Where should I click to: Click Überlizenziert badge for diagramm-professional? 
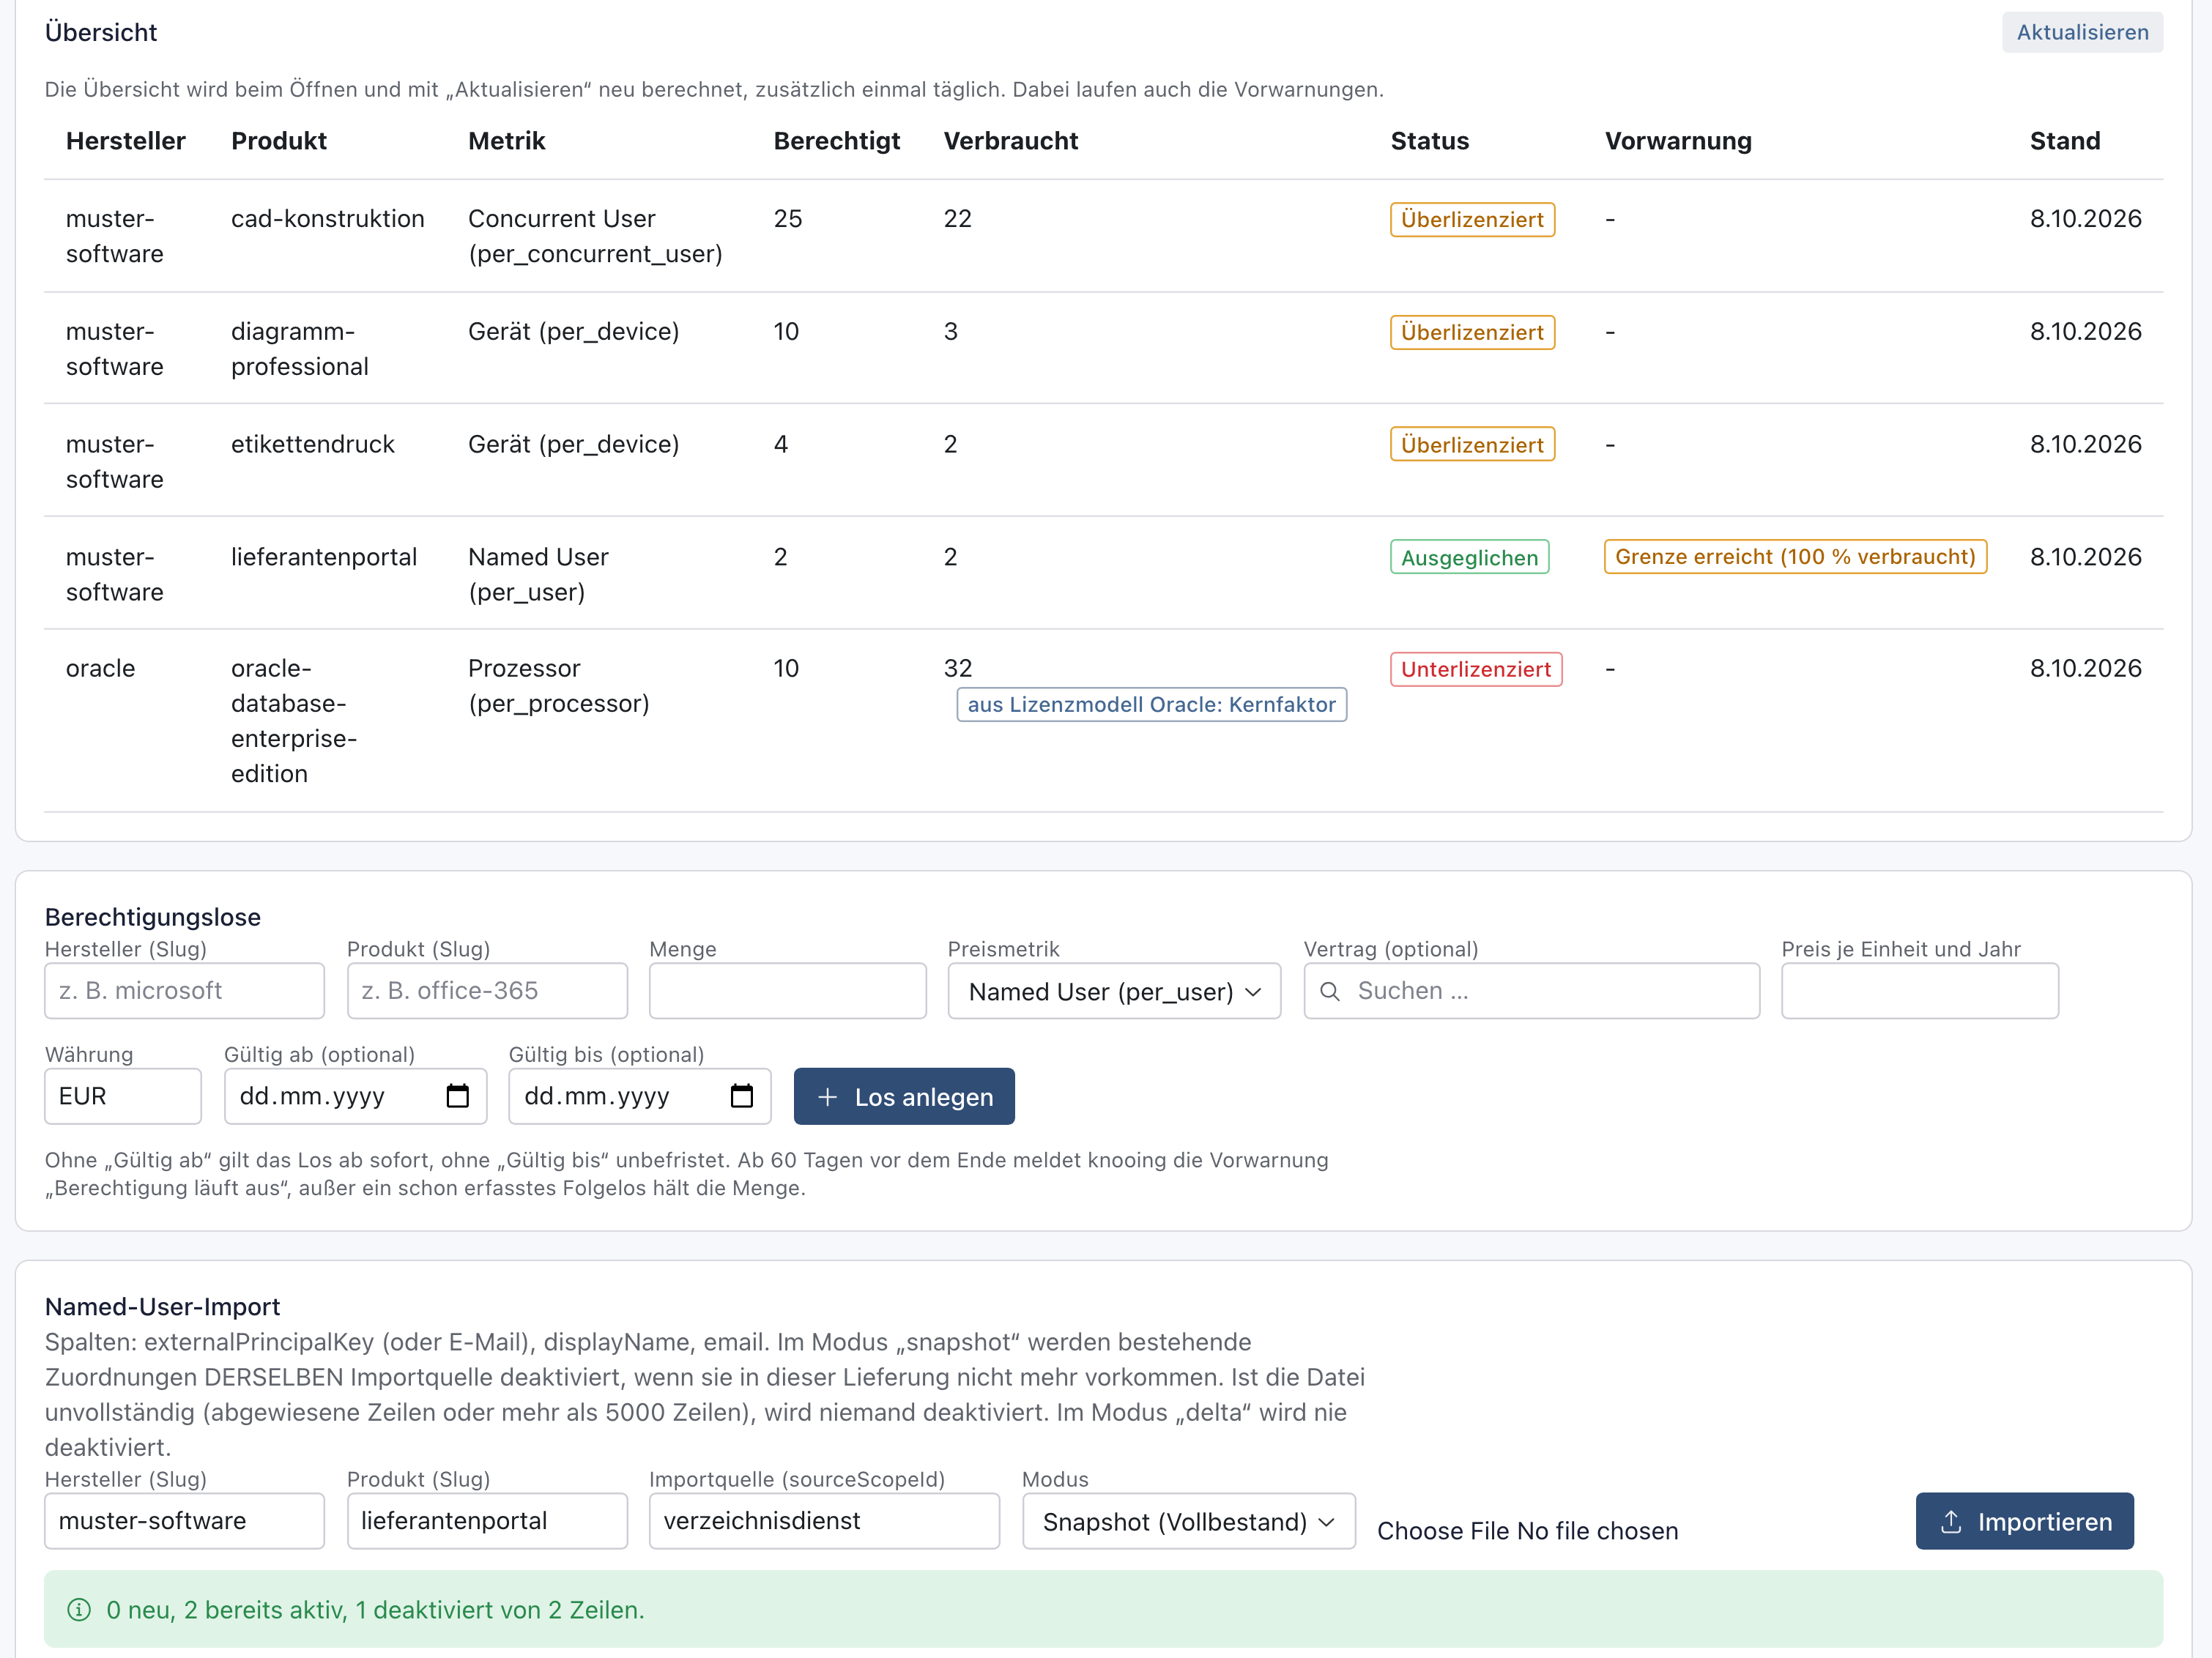click(1472, 332)
